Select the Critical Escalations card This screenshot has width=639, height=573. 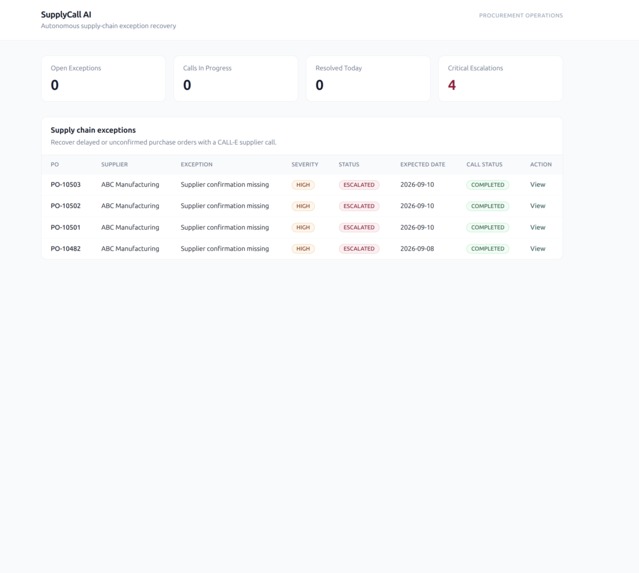[x=501, y=79]
